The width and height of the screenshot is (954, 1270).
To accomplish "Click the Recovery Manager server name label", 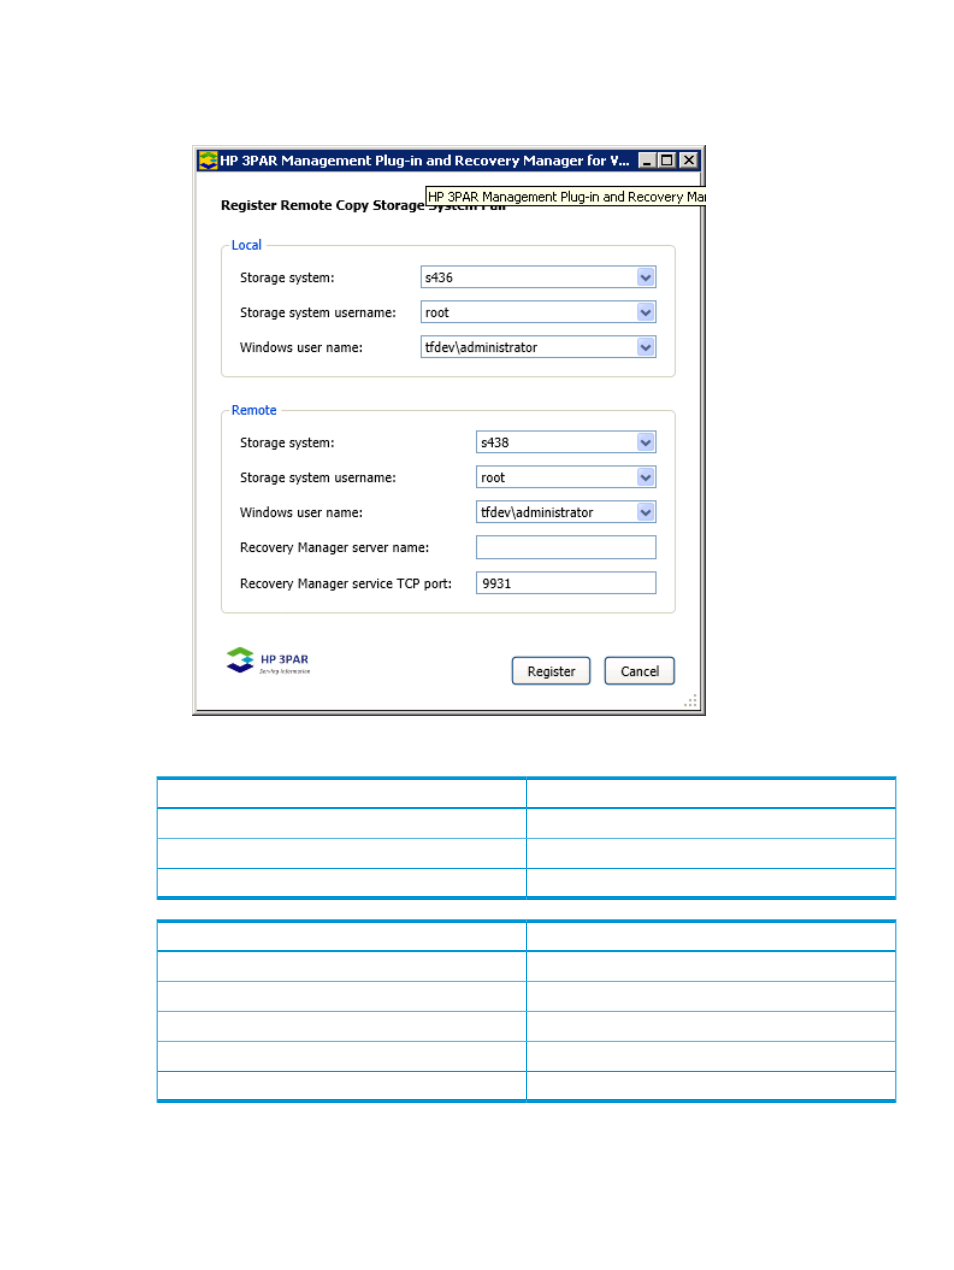I will [x=334, y=548].
